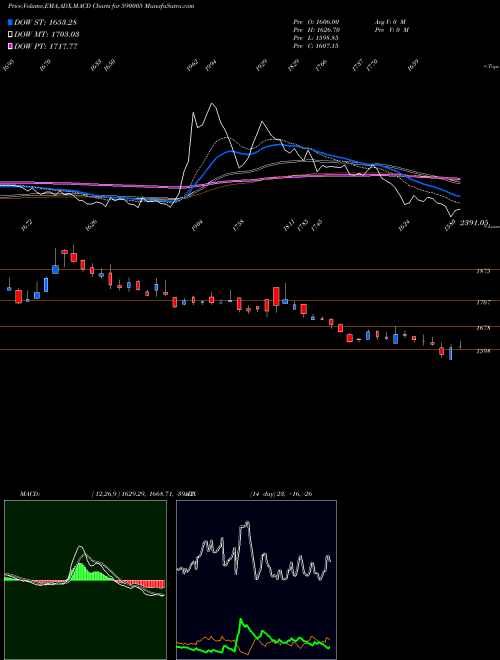The height and width of the screenshot is (660, 500).
Task: Click the 1678 price level label
Action: 483,328
